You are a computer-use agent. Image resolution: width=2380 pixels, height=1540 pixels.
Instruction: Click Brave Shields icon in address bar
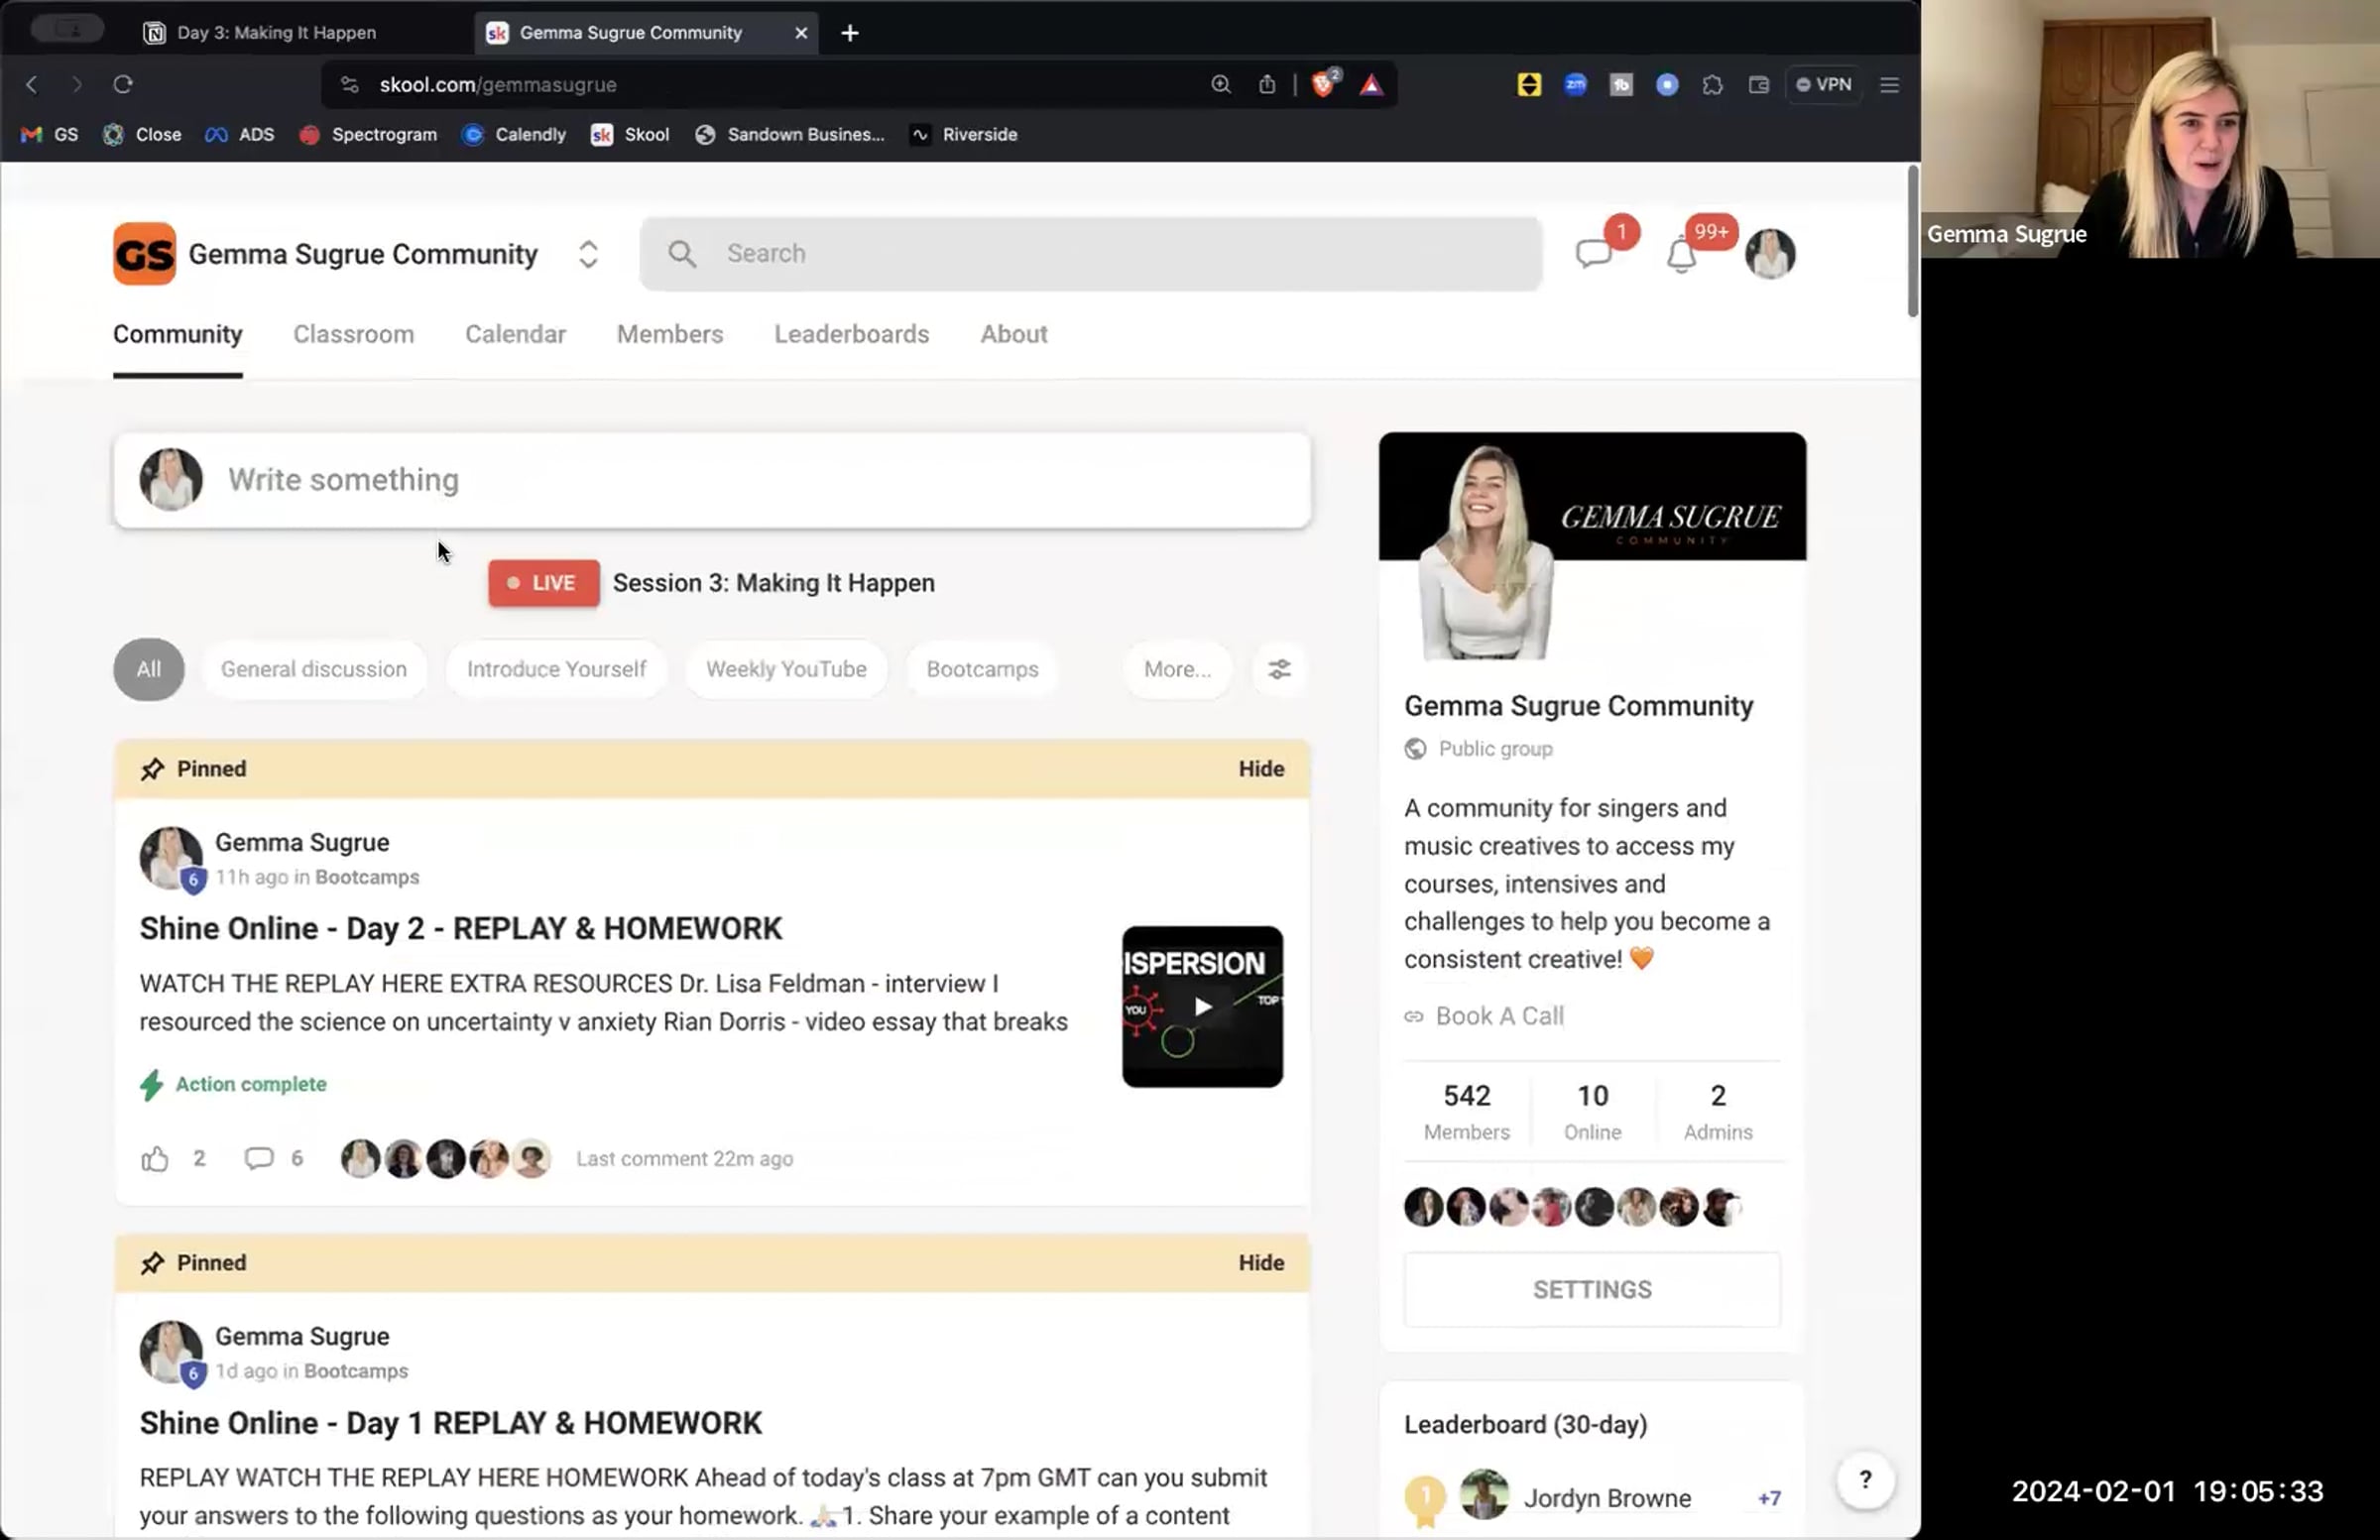1322,85
